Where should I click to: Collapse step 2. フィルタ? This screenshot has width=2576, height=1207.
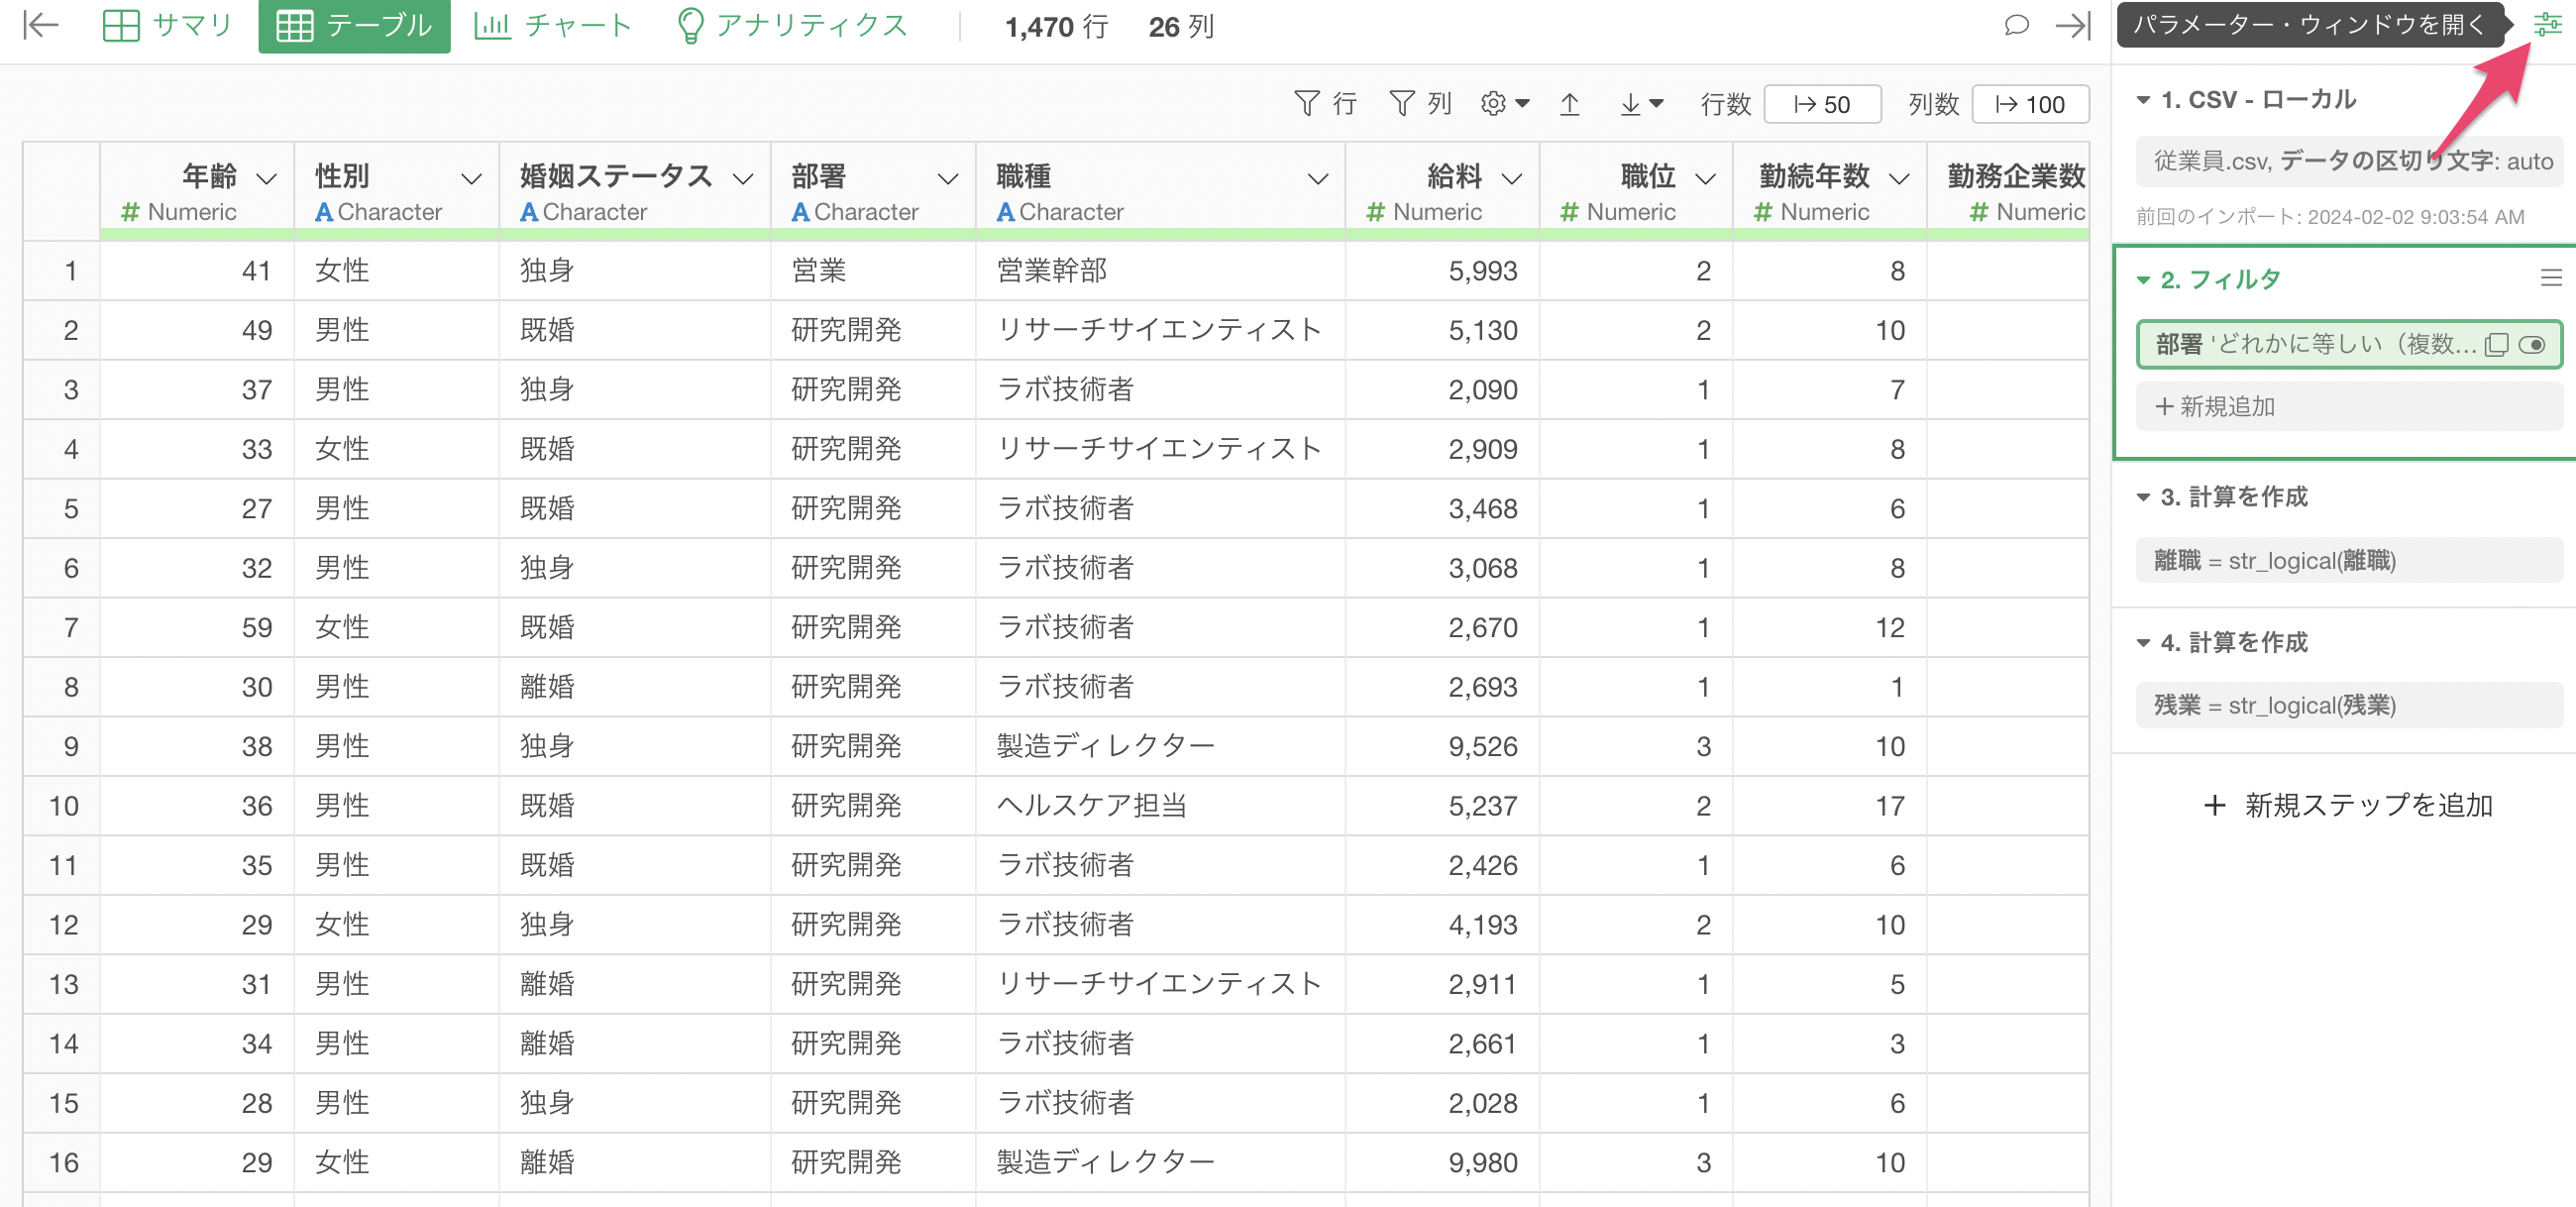pyautogui.click(x=2143, y=280)
